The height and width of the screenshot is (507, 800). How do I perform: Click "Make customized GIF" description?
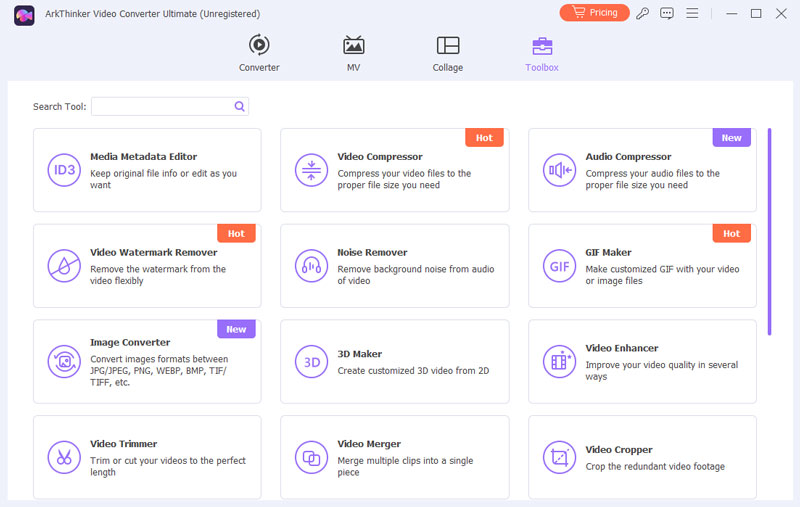point(662,275)
